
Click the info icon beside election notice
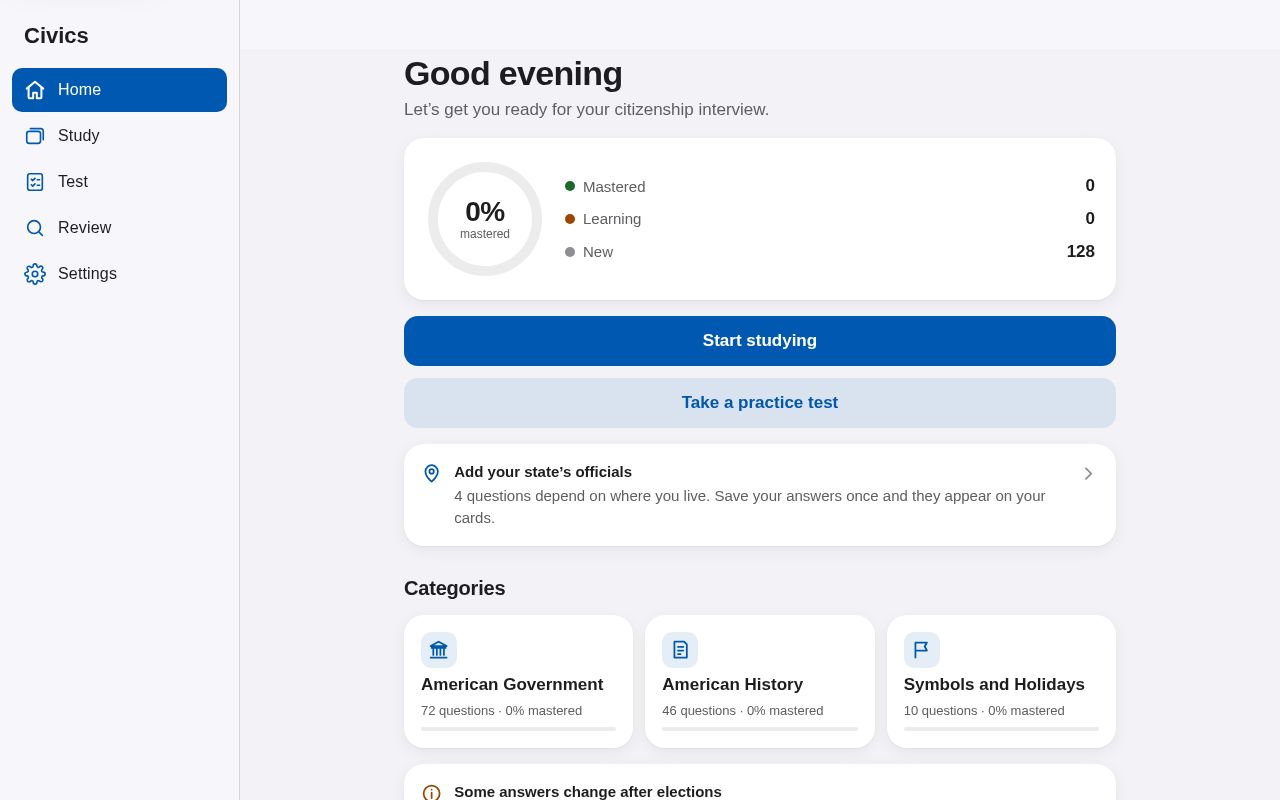(431, 792)
